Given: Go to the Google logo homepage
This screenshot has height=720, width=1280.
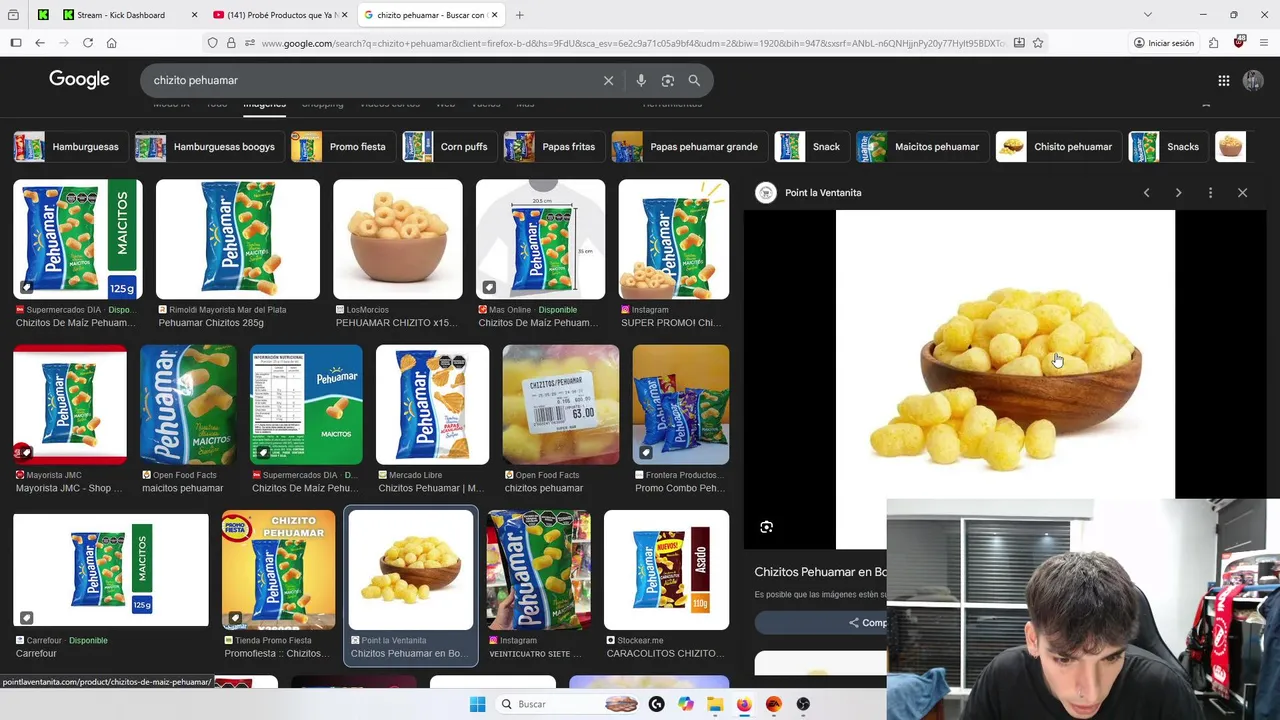Looking at the screenshot, I should point(79,80).
